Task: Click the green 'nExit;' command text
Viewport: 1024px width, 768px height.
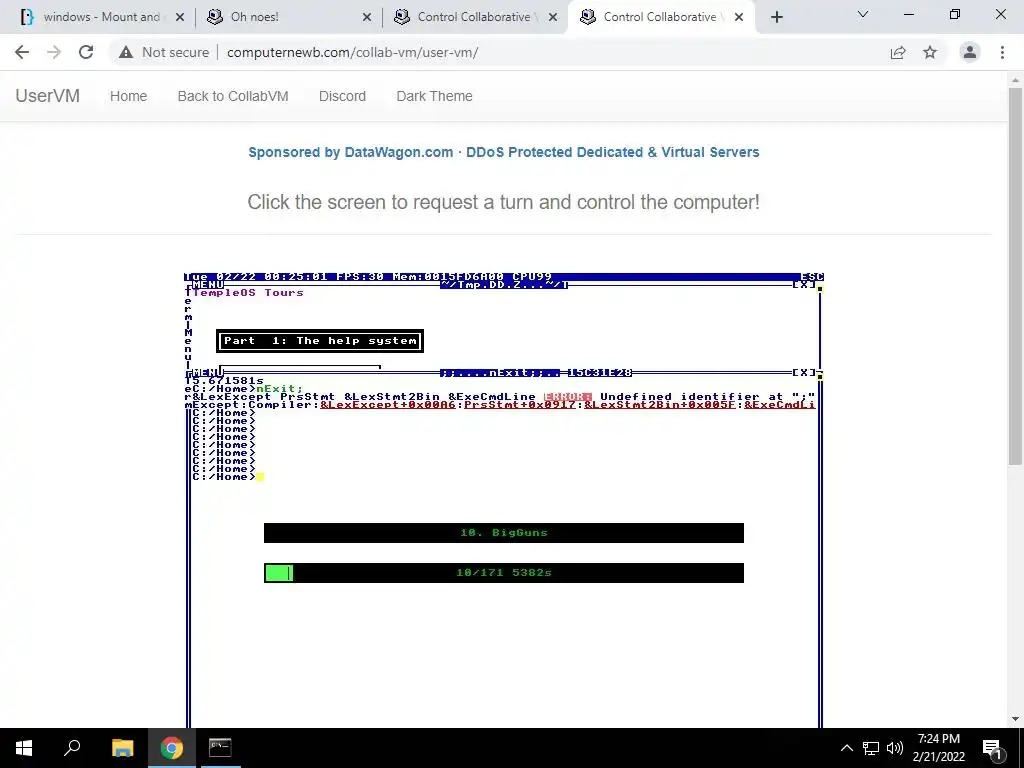Action: (x=280, y=389)
